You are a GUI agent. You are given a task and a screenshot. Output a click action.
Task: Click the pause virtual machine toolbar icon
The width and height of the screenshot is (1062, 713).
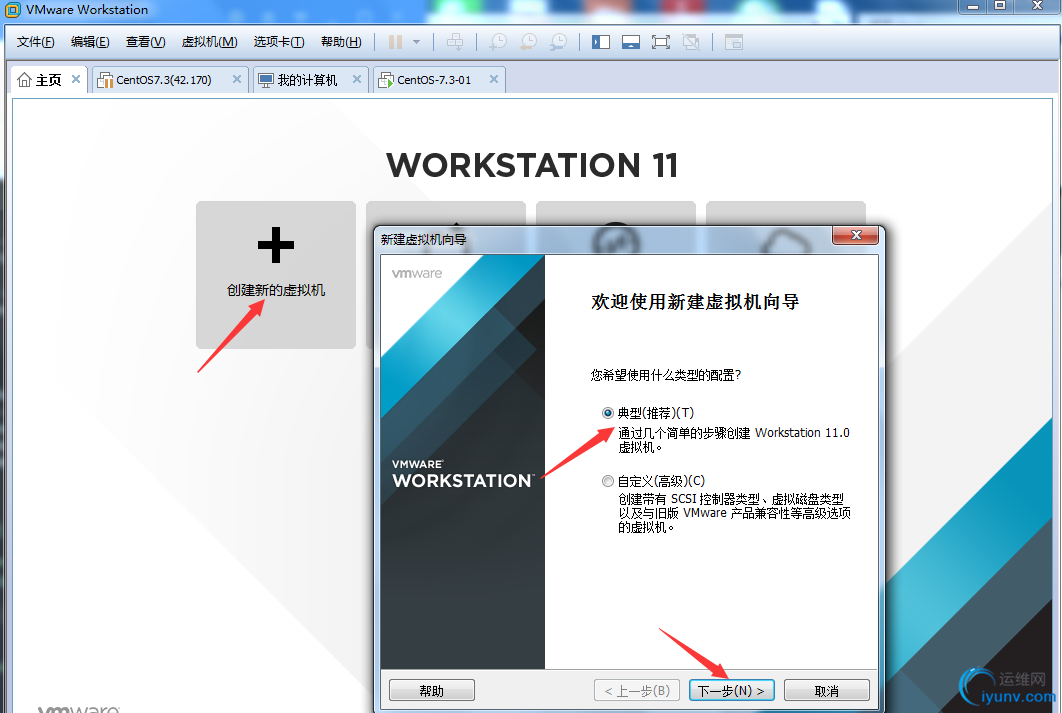[396, 42]
